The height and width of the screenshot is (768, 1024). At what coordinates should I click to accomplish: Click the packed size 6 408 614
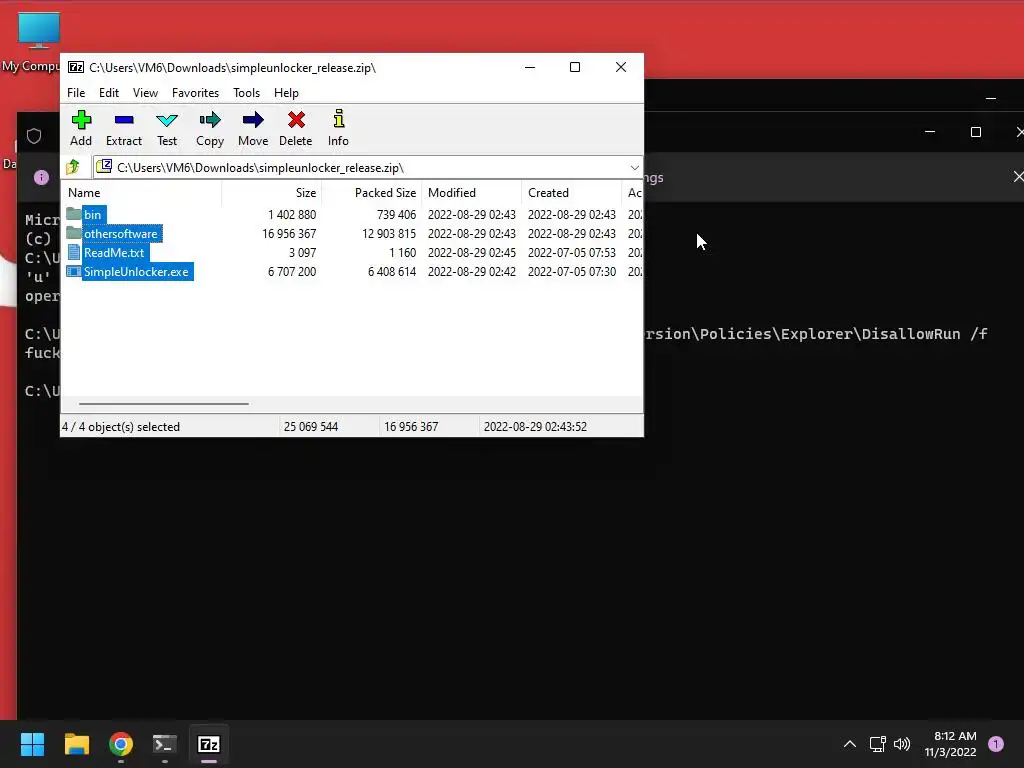tap(391, 272)
